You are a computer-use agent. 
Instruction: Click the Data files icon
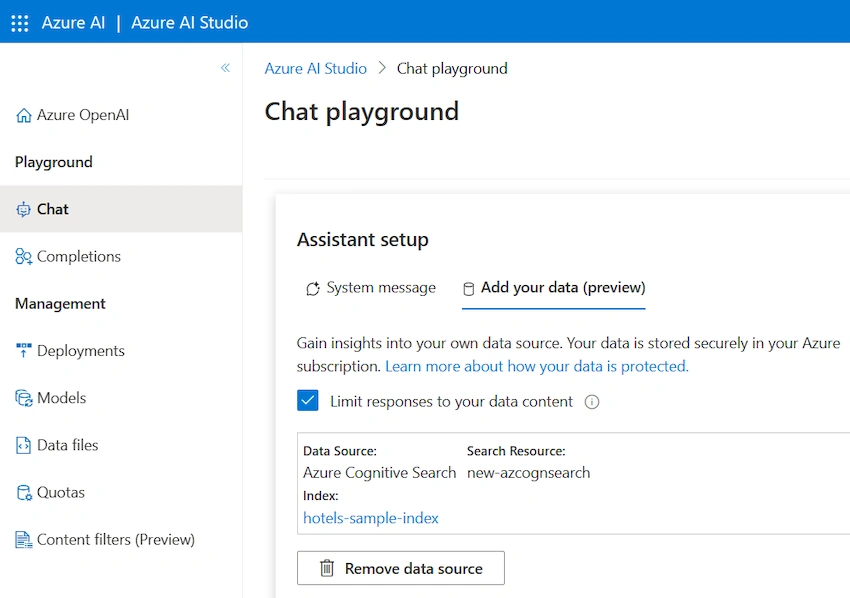click(23, 445)
